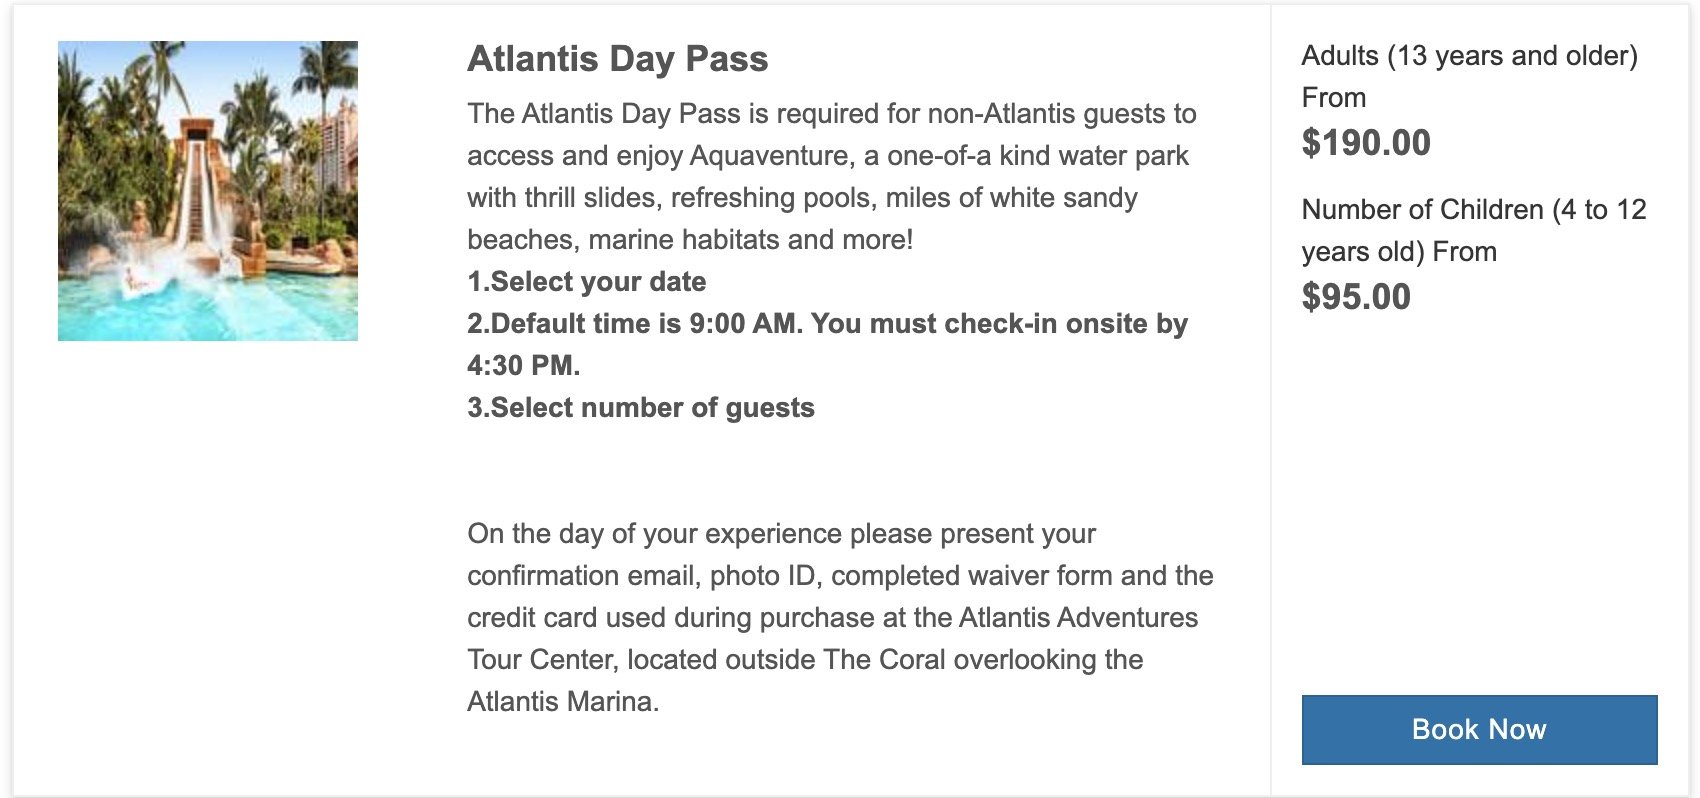Click the '4:30 PM.' check-in deadline text
The image size is (1700, 798).
coord(524,366)
